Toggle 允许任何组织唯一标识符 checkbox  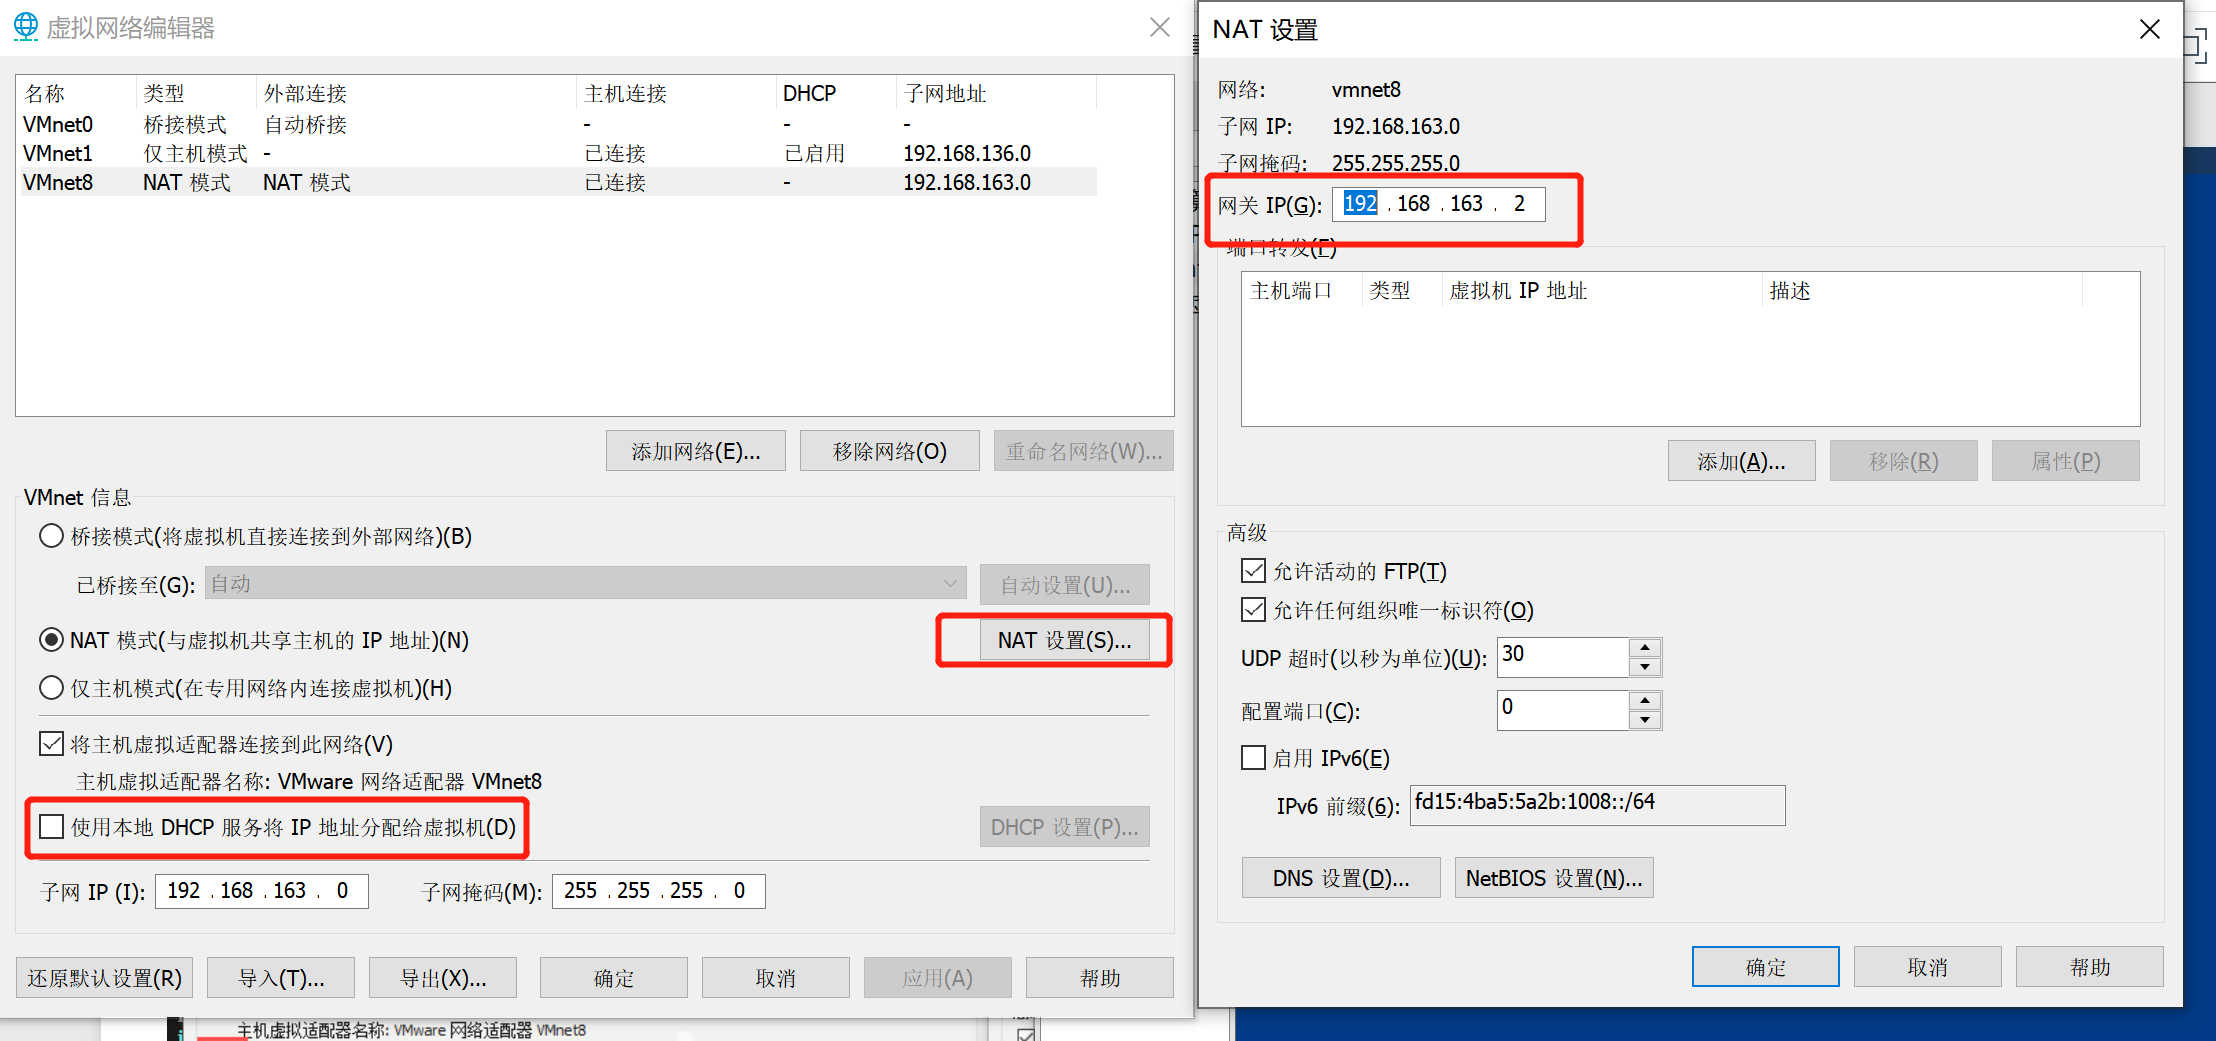1253,610
